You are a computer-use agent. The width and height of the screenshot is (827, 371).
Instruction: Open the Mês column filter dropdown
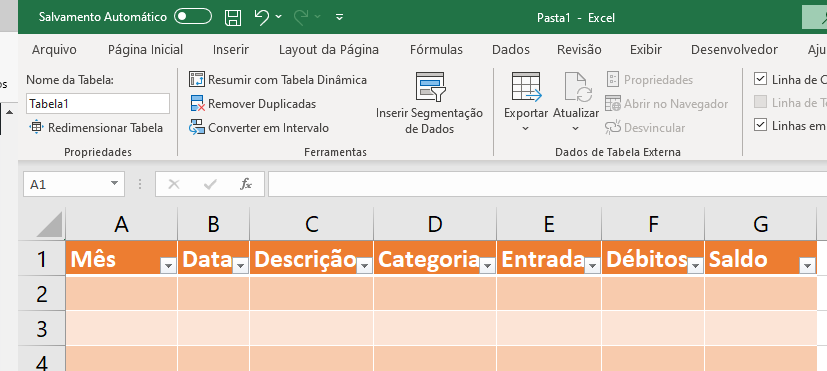(169, 267)
